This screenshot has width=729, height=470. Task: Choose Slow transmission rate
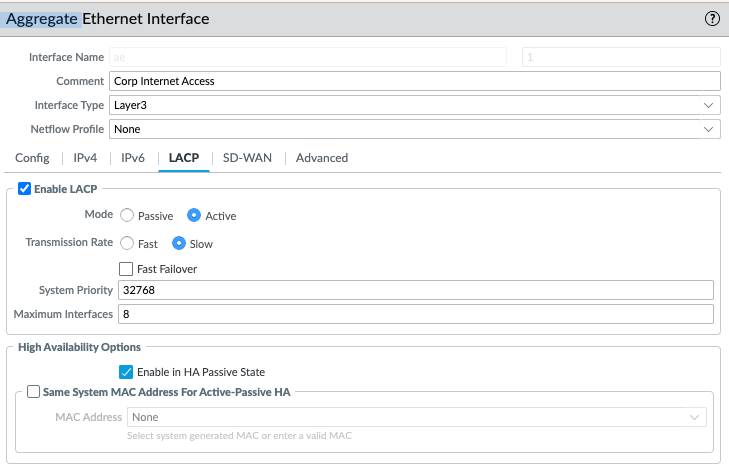coord(180,243)
